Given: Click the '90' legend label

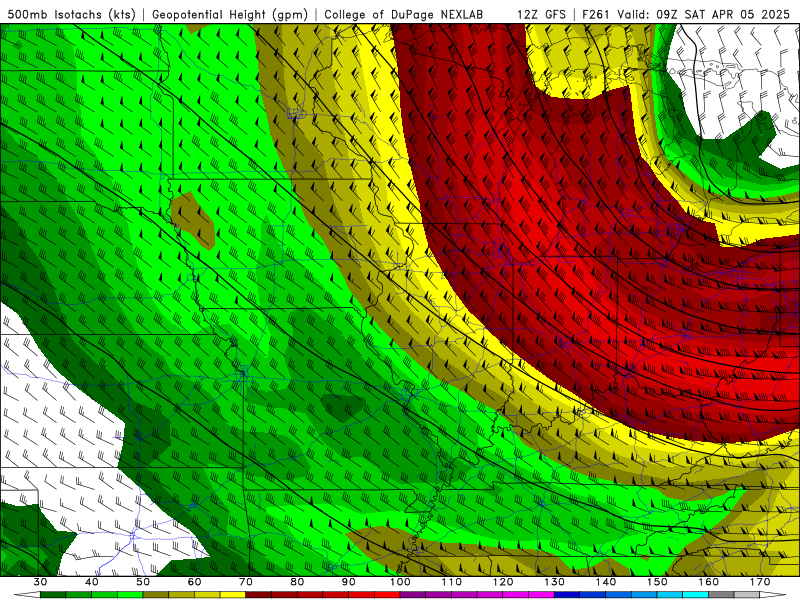Looking at the screenshot, I should [x=348, y=582].
